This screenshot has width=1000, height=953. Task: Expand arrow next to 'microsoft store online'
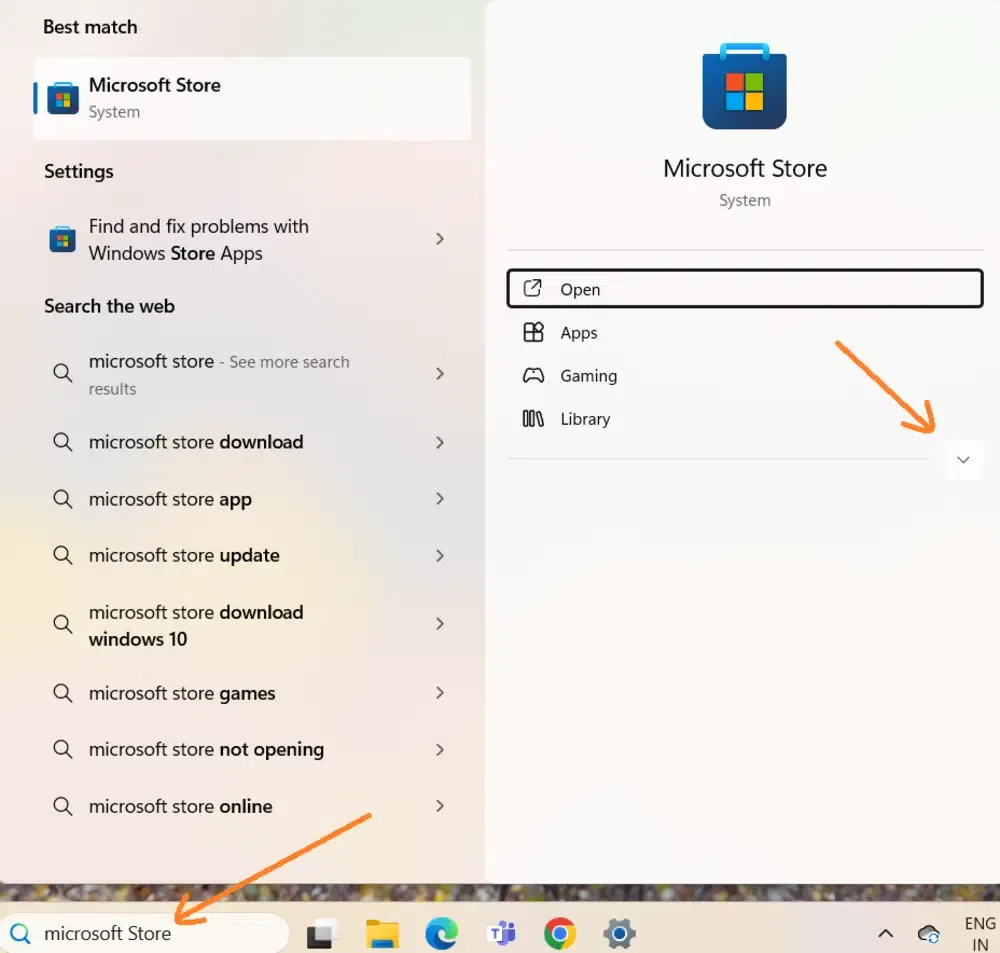(x=439, y=806)
